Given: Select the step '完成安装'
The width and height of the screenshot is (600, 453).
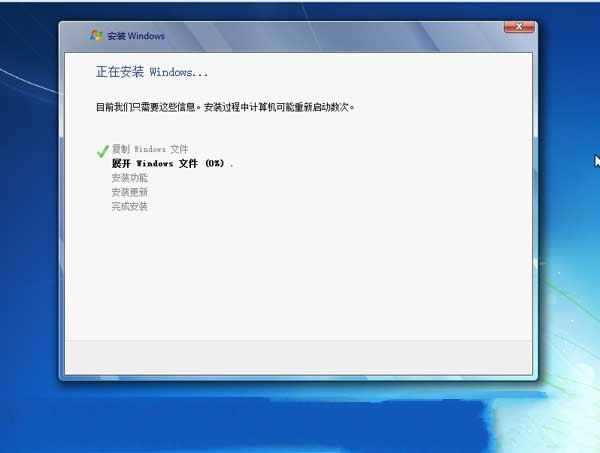Looking at the screenshot, I should (x=129, y=207).
